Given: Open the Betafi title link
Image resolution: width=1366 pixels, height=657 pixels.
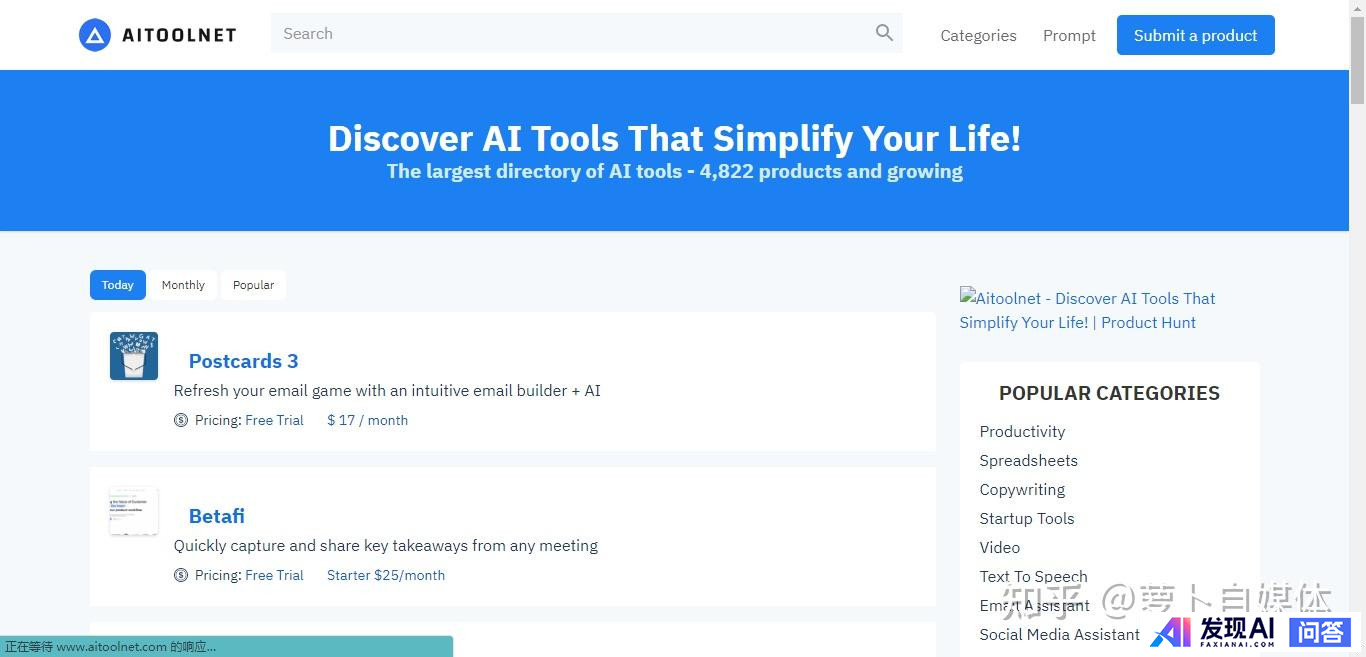Looking at the screenshot, I should (x=217, y=516).
